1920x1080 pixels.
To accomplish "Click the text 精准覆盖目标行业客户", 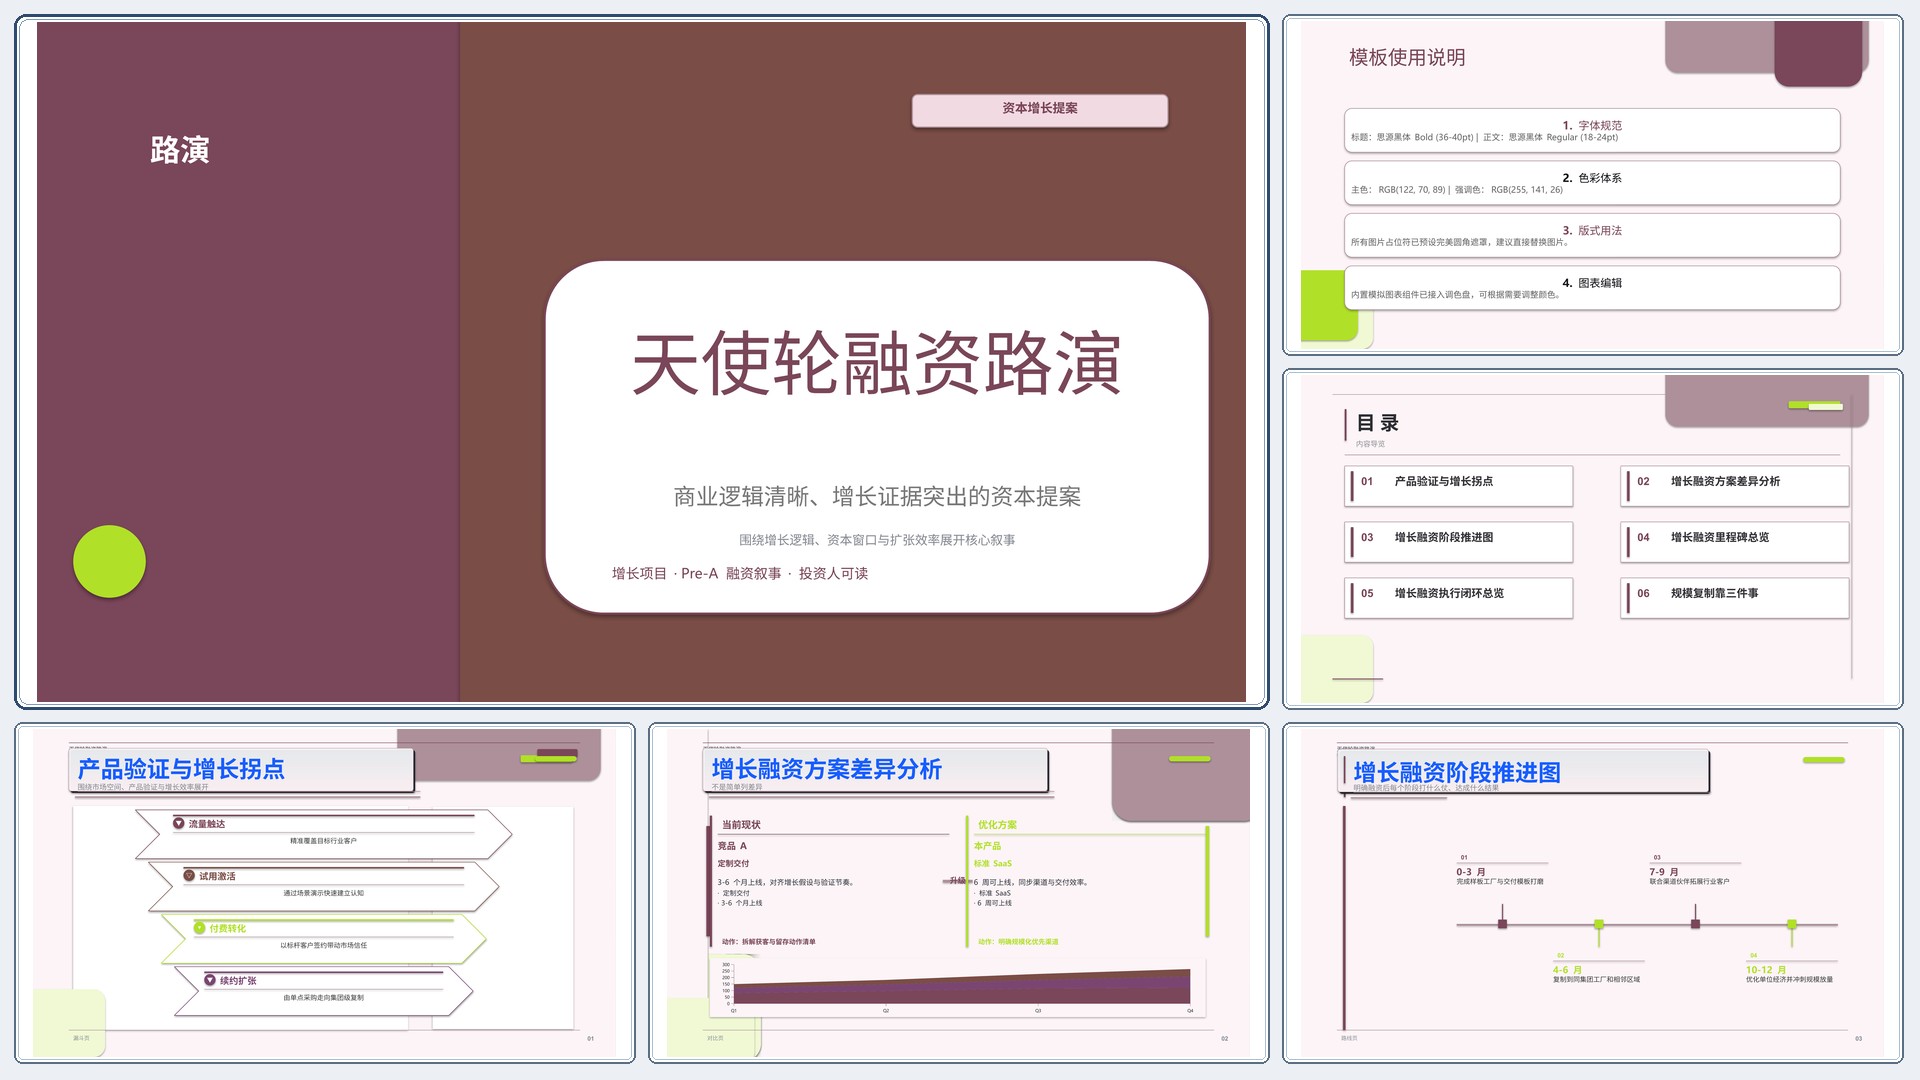I will point(323,841).
